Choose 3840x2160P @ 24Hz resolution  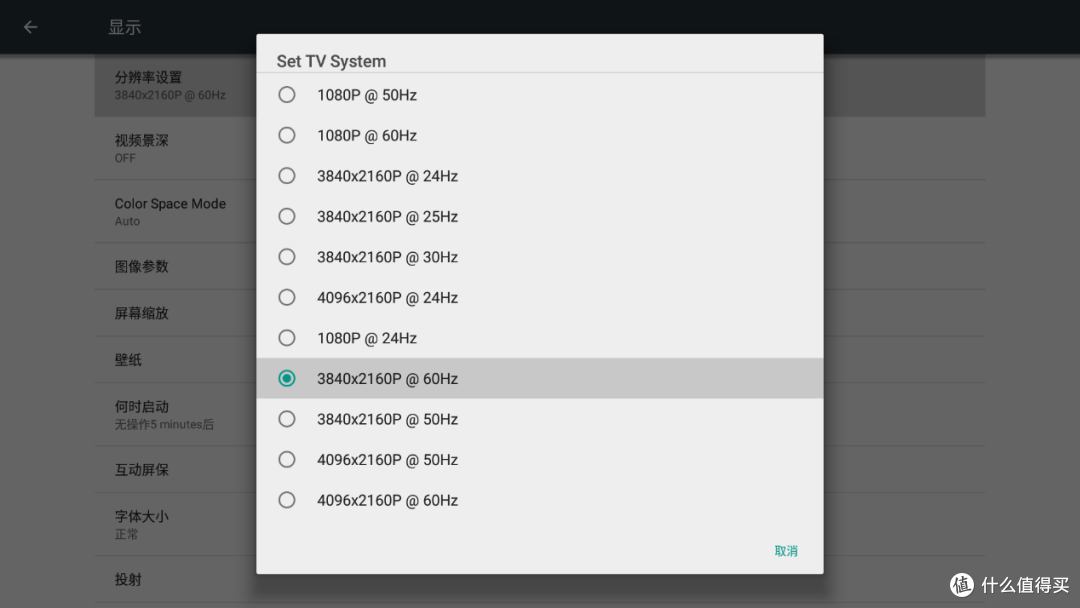click(539, 176)
